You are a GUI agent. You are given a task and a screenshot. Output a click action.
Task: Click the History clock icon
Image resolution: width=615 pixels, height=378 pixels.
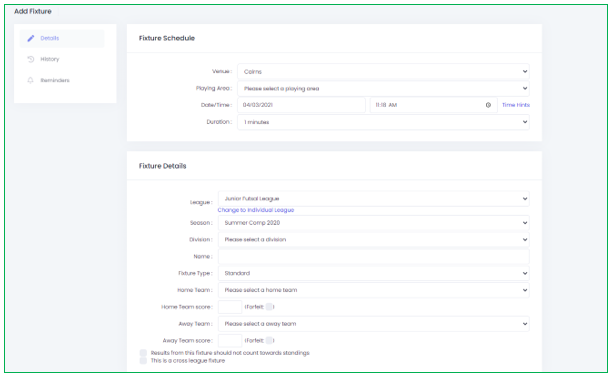[x=31, y=59]
